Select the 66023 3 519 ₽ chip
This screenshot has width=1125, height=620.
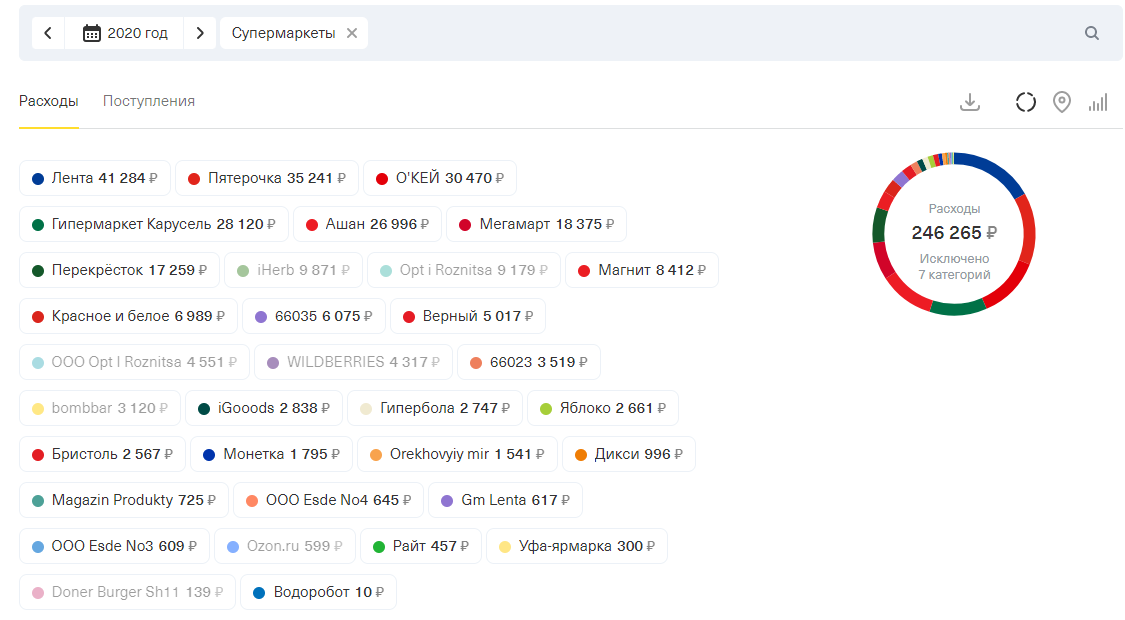pos(529,362)
